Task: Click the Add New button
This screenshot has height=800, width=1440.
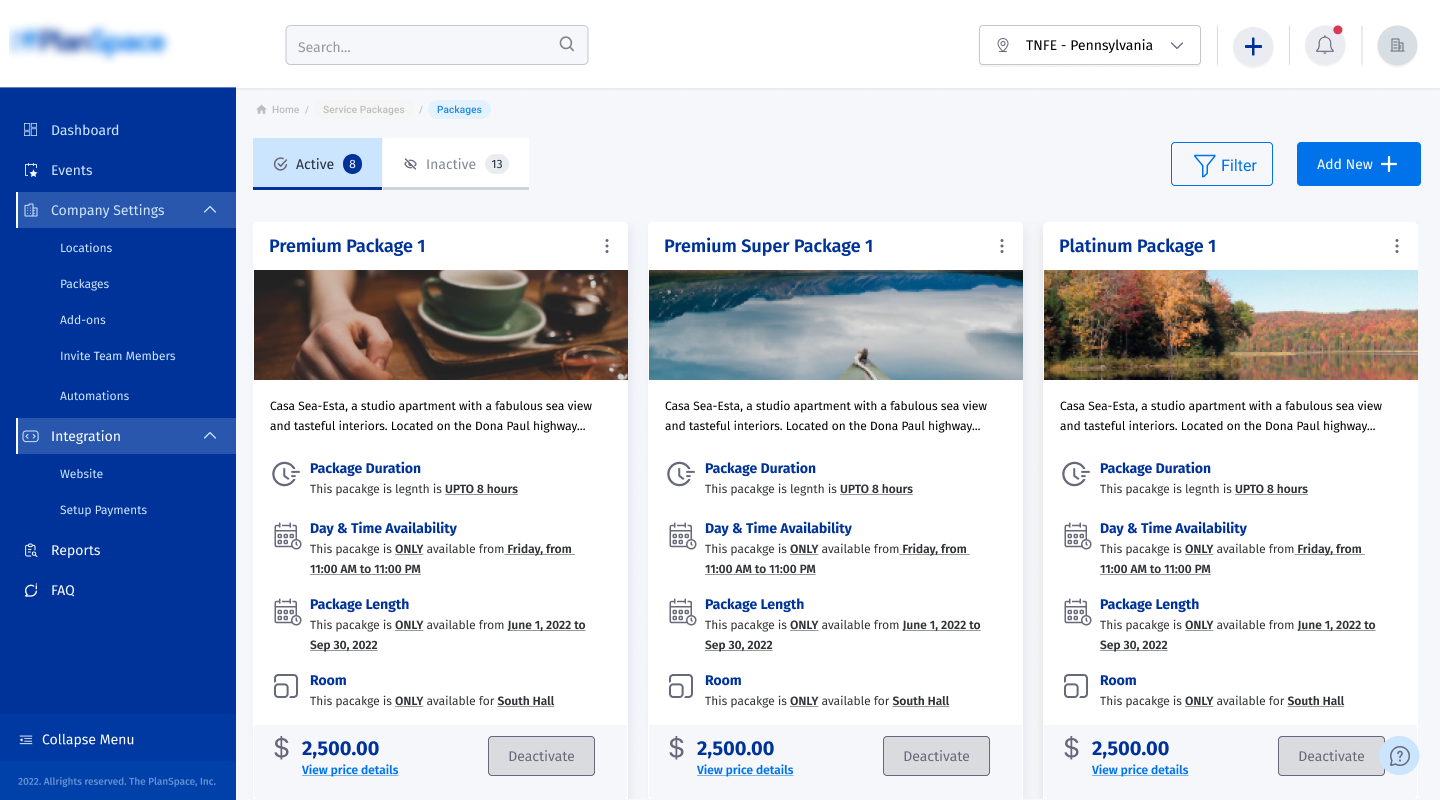Action: tap(1358, 164)
